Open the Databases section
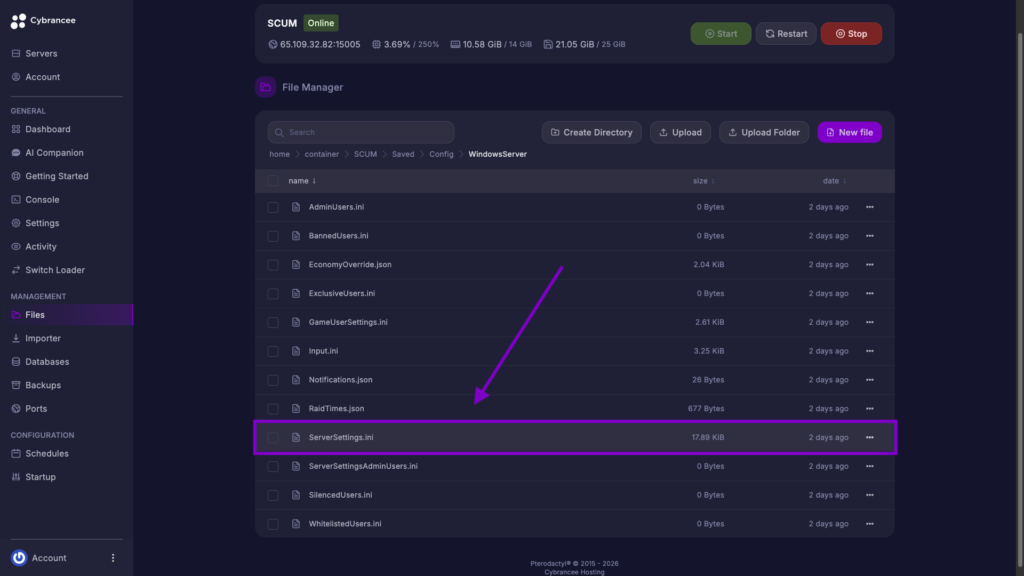The height and width of the screenshot is (576, 1024). [41, 361]
